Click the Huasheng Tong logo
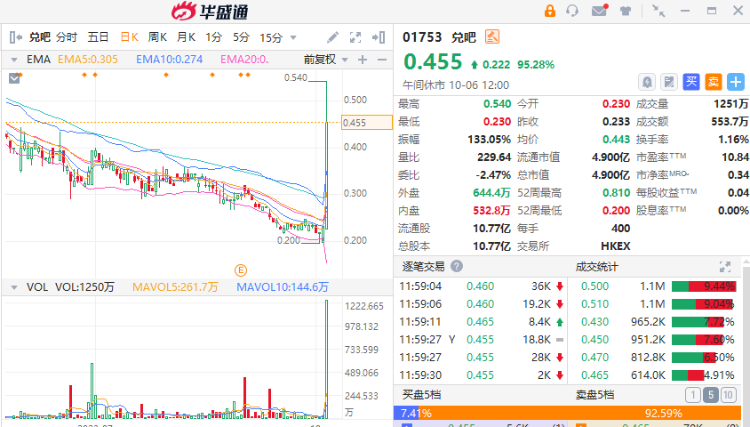This screenshot has height=427, width=750. (x=210, y=11)
